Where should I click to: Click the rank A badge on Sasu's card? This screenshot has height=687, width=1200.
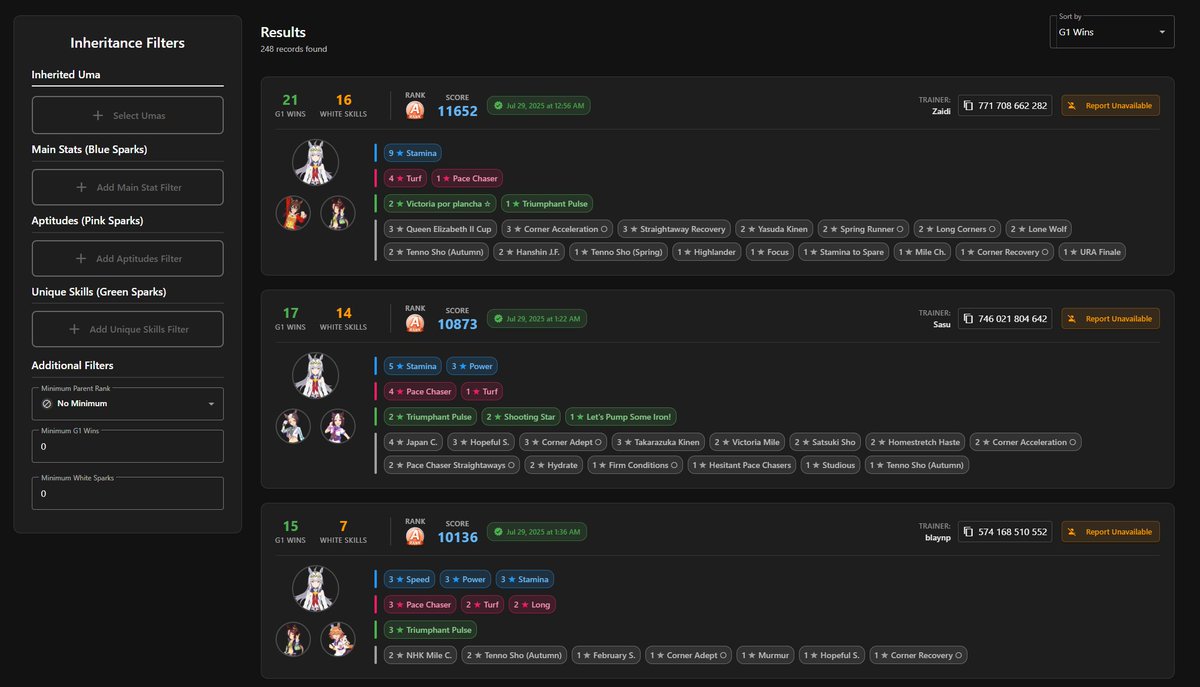pyautogui.click(x=415, y=324)
